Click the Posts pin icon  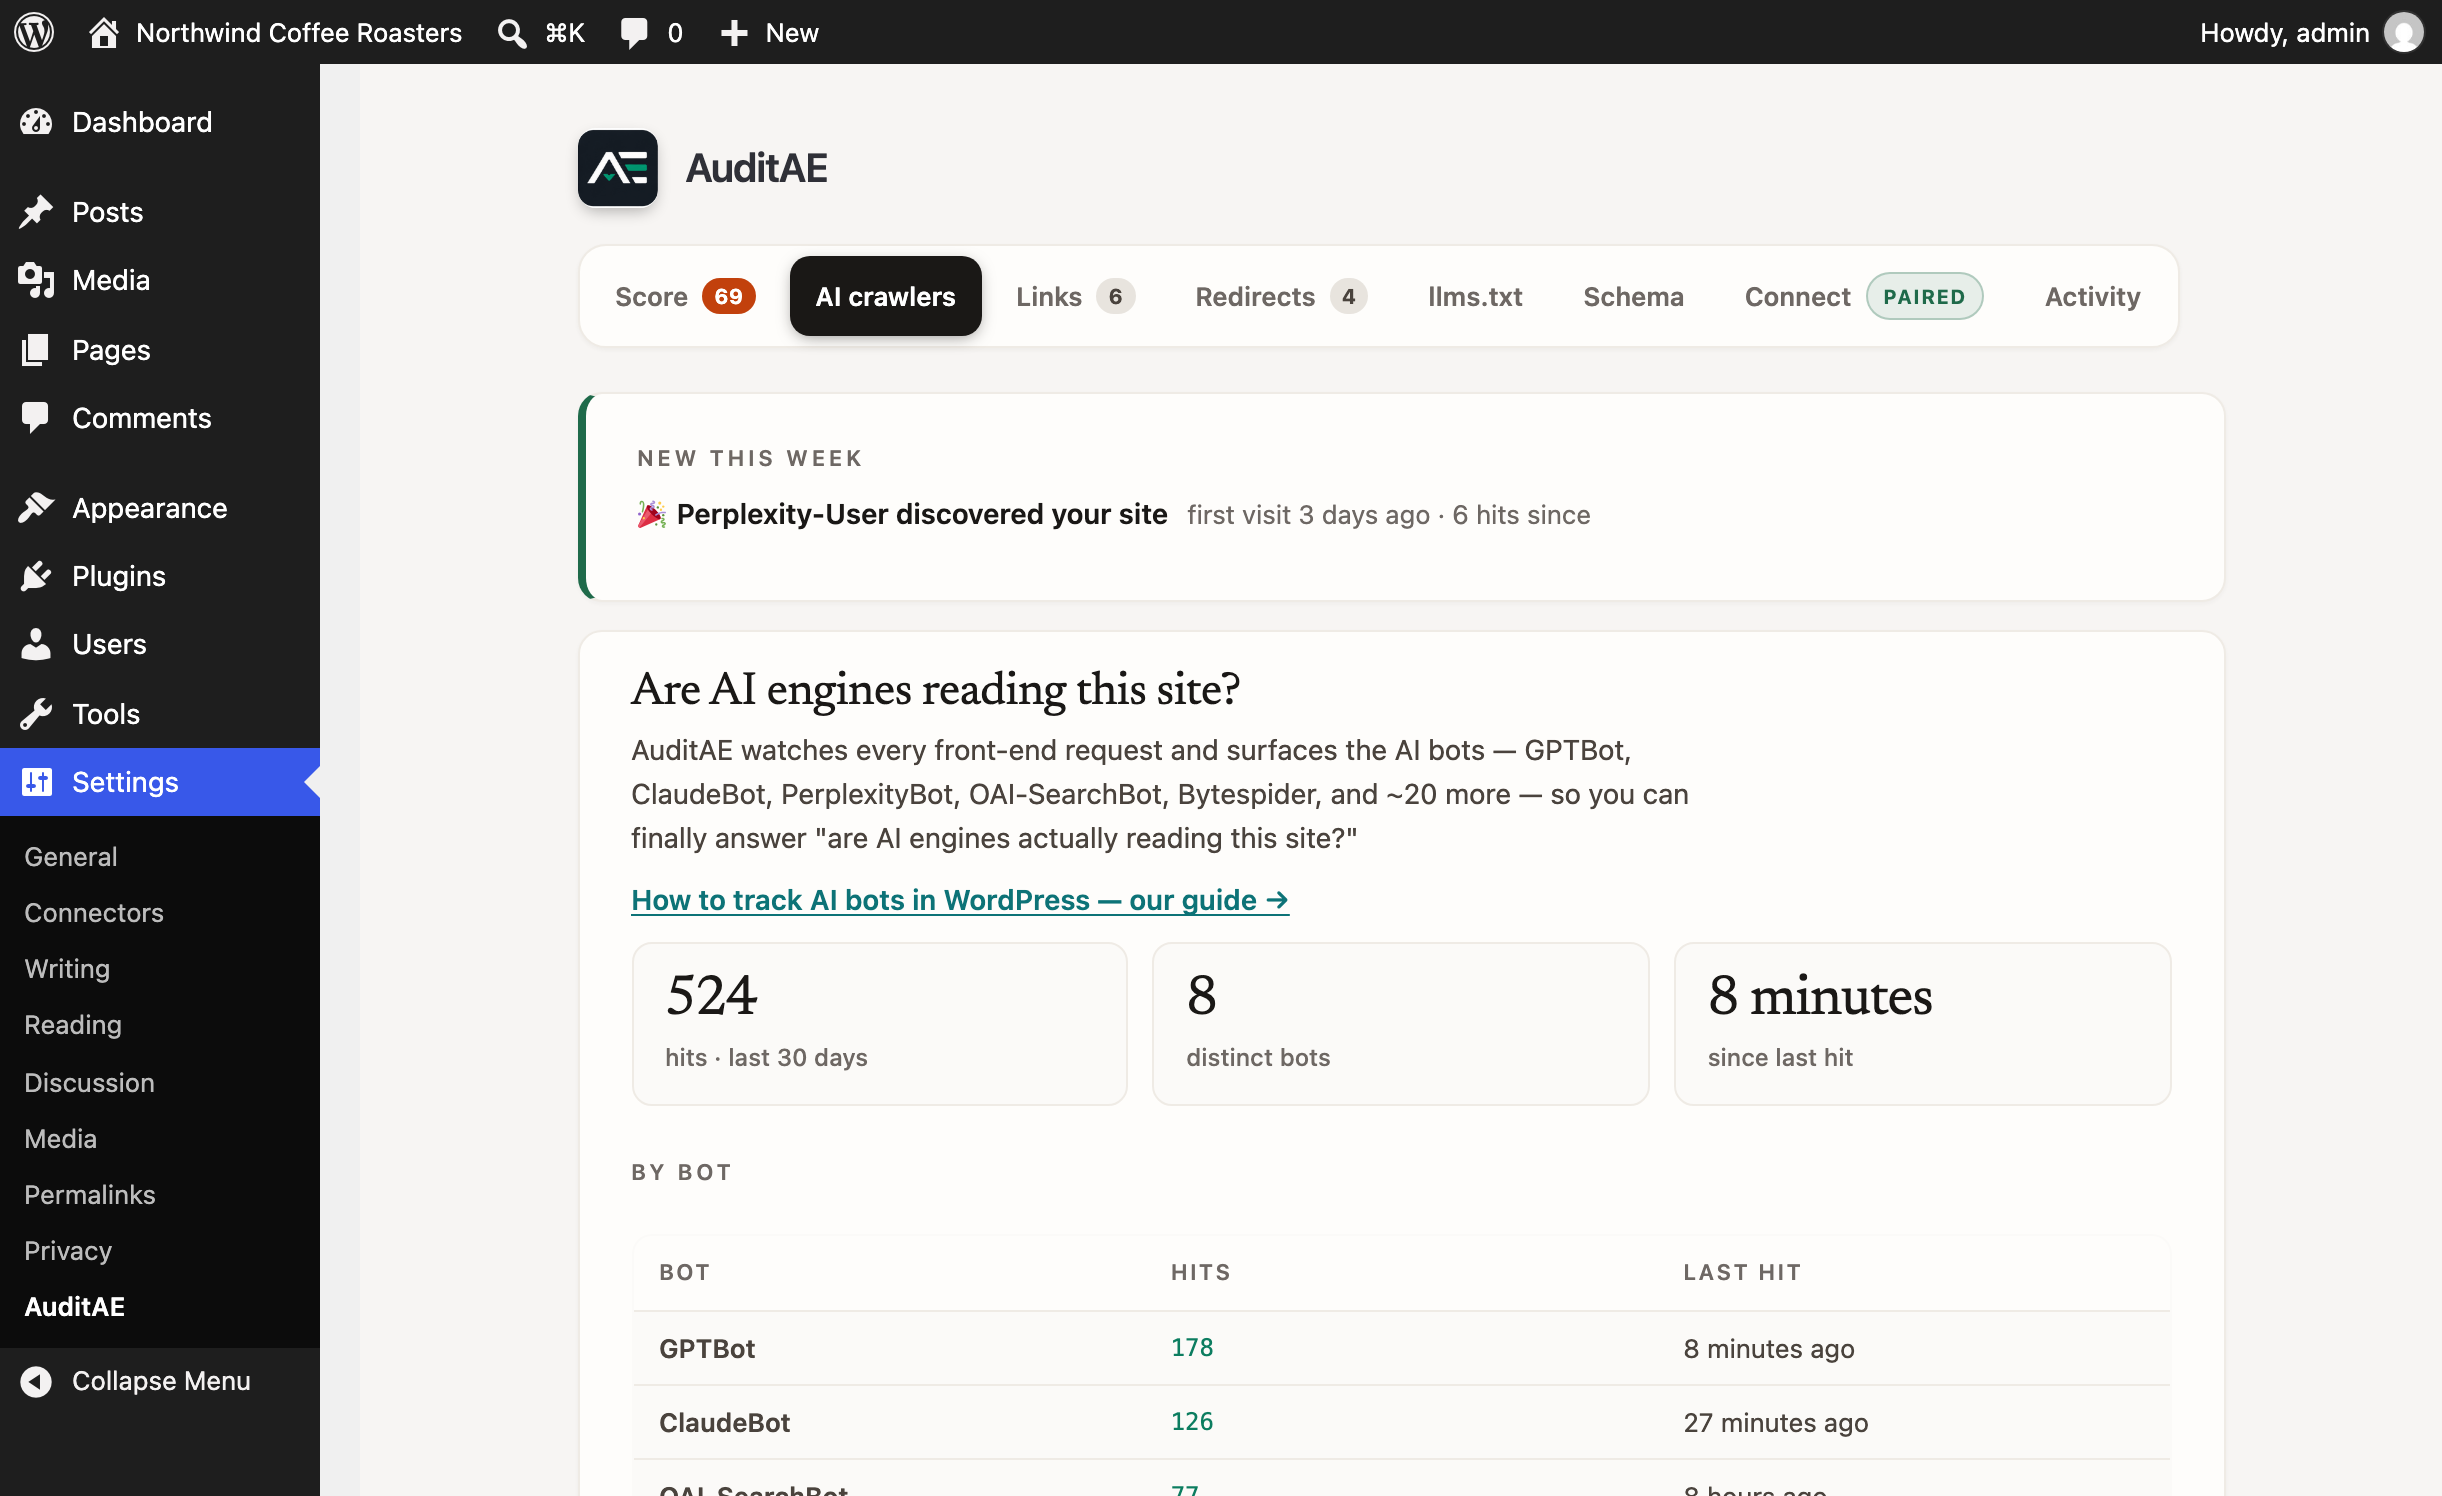(36, 212)
